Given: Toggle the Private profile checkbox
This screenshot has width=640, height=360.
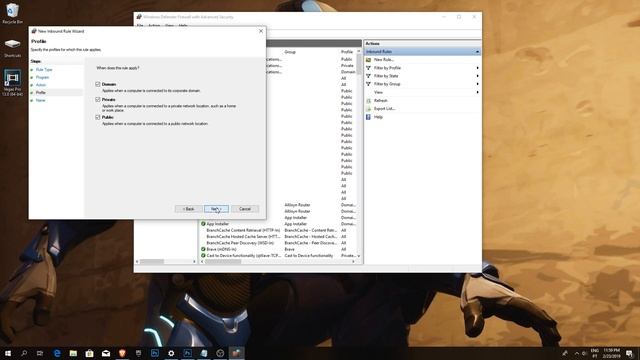Looking at the screenshot, I should tap(98, 100).
